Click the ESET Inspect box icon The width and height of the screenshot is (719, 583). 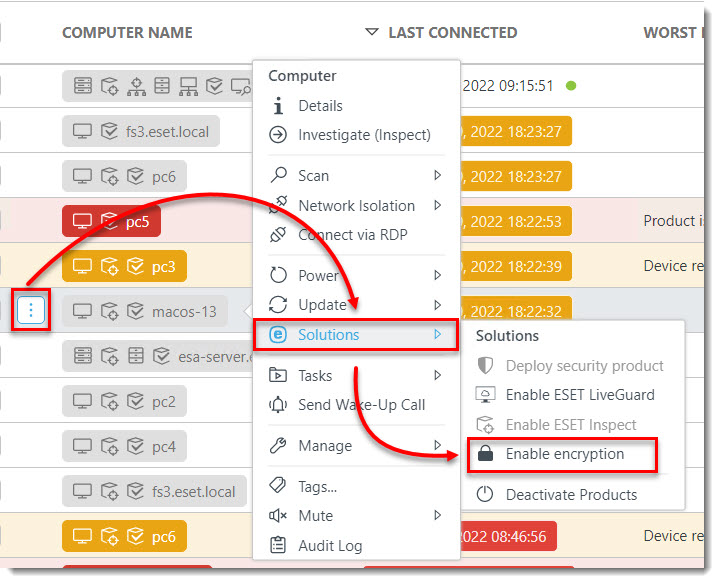point(485,425)
